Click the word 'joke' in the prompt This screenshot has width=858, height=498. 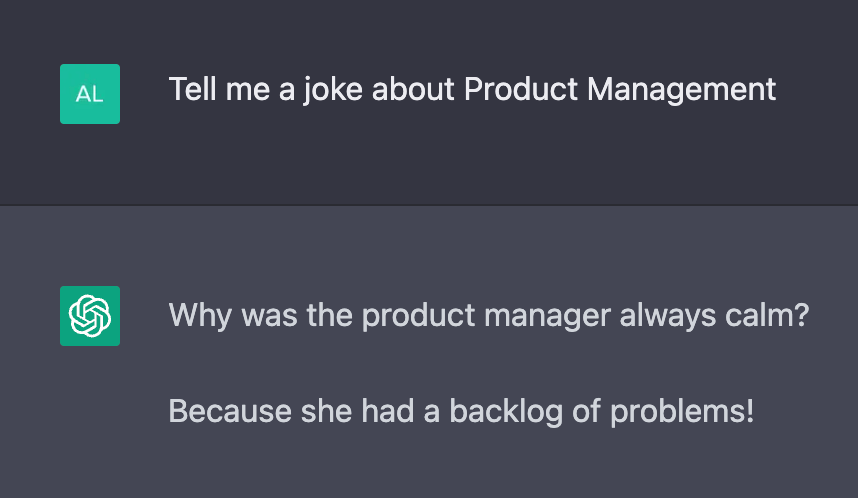[333, 90]
